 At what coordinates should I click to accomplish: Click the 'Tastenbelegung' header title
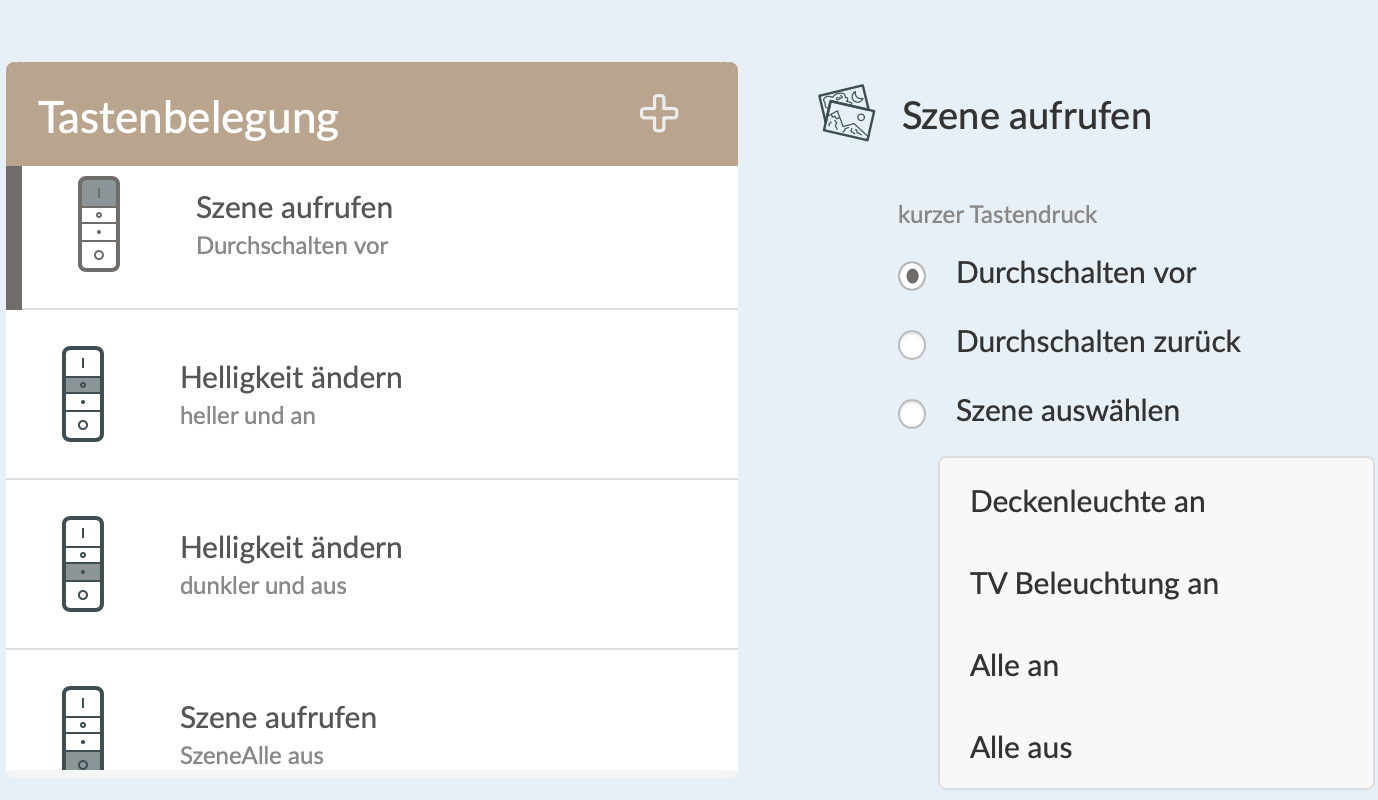[x=189, y=117]
